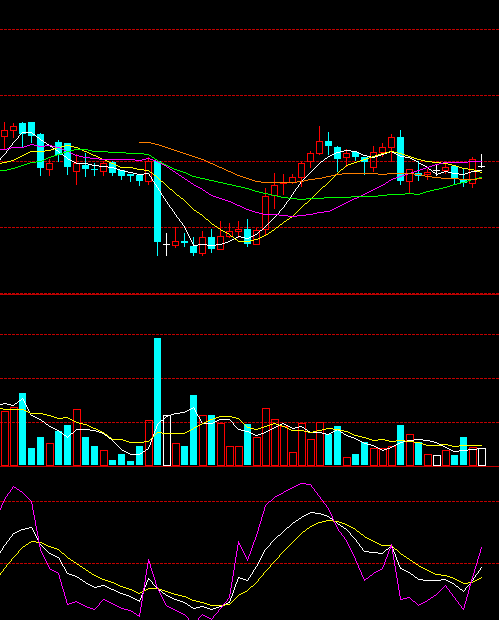The height and width of the screenshot is (620, 499).
Task: Click the highest peak of the magenta oscillator line
Action: click(304, 484)
